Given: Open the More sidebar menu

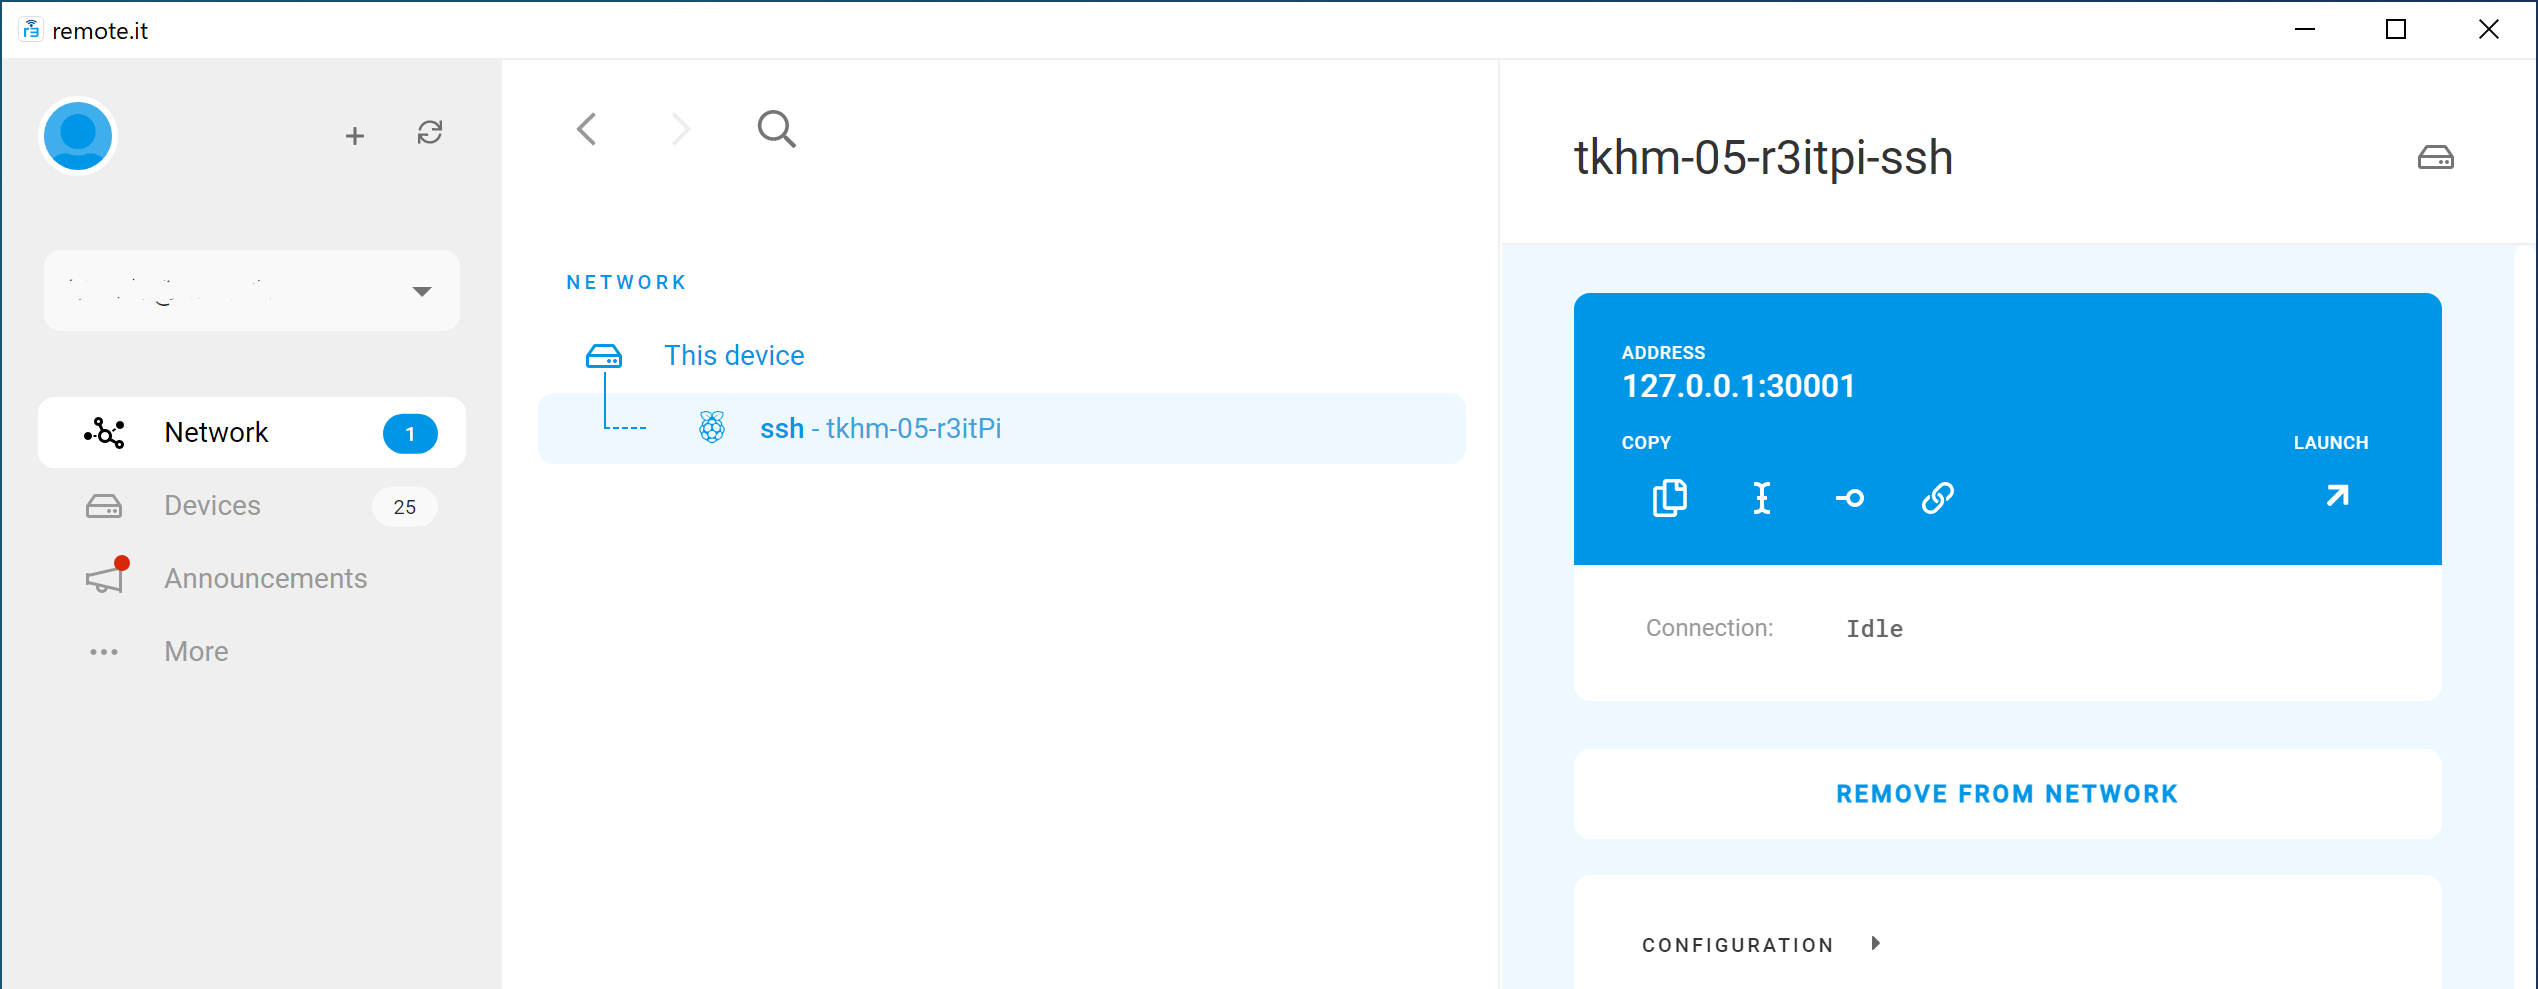Looking at the screenshot, I should click(252, 652).
